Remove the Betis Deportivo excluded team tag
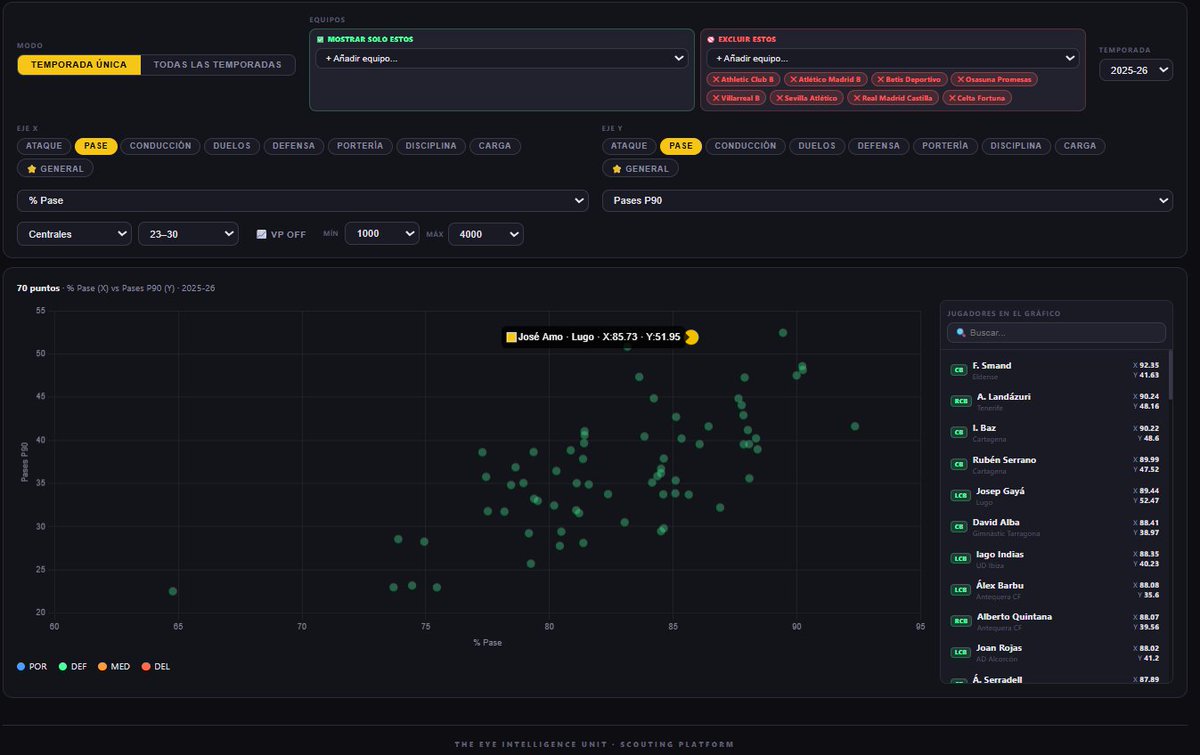The image size is (1200, 755). 908,79
